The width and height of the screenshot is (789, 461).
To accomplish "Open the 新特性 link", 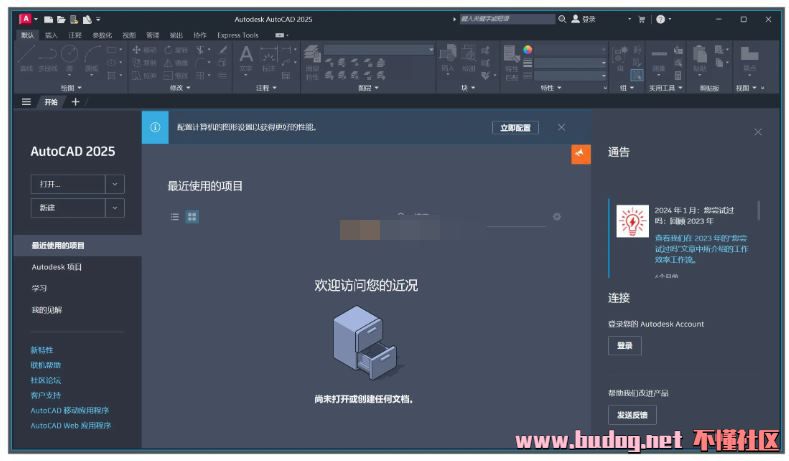I will tap(42, 350).
